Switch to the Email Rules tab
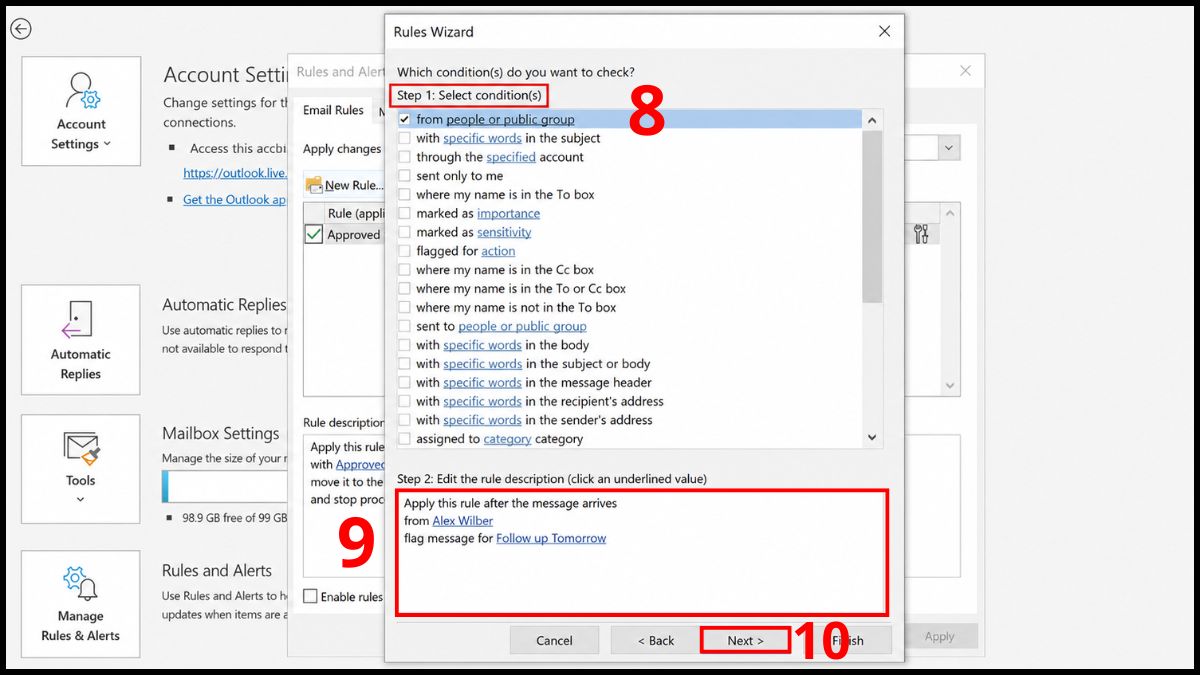This screenshot has height=675, width=1200. point(333,110)
